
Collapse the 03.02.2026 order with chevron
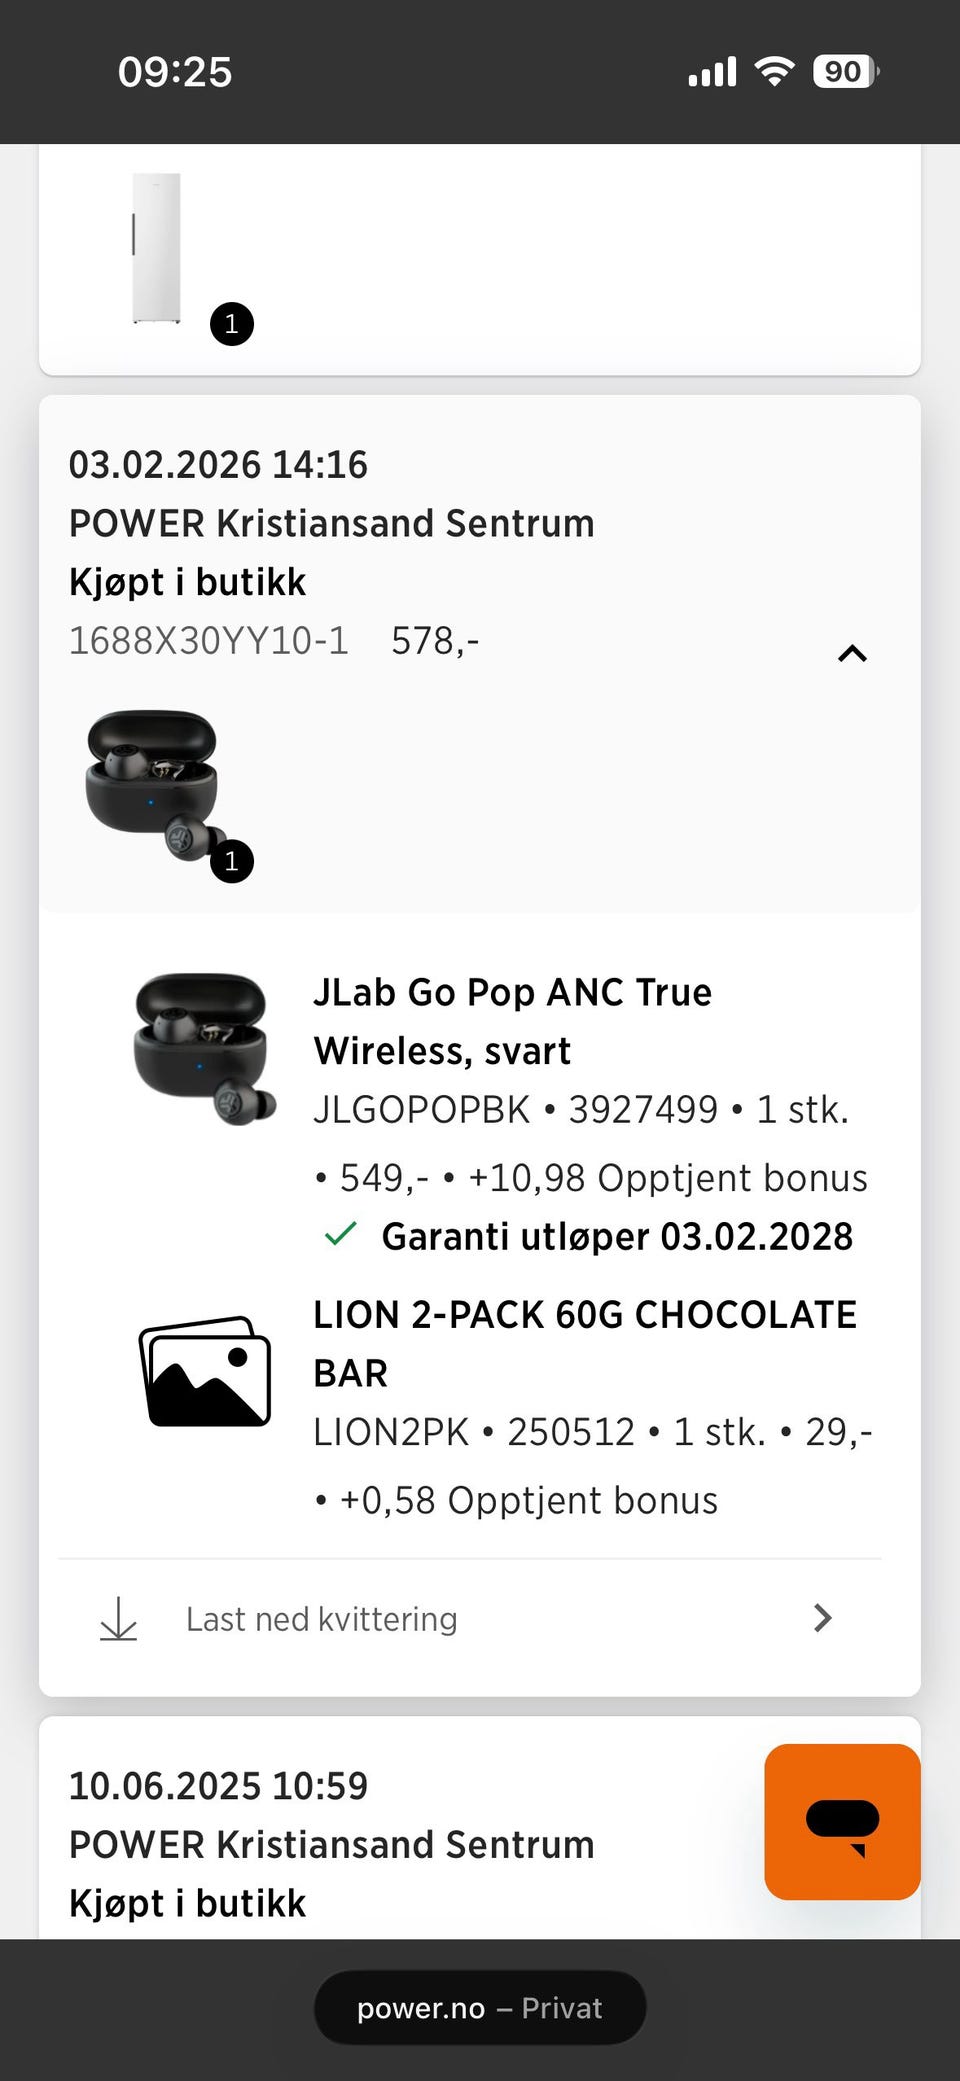click(852, 653)
